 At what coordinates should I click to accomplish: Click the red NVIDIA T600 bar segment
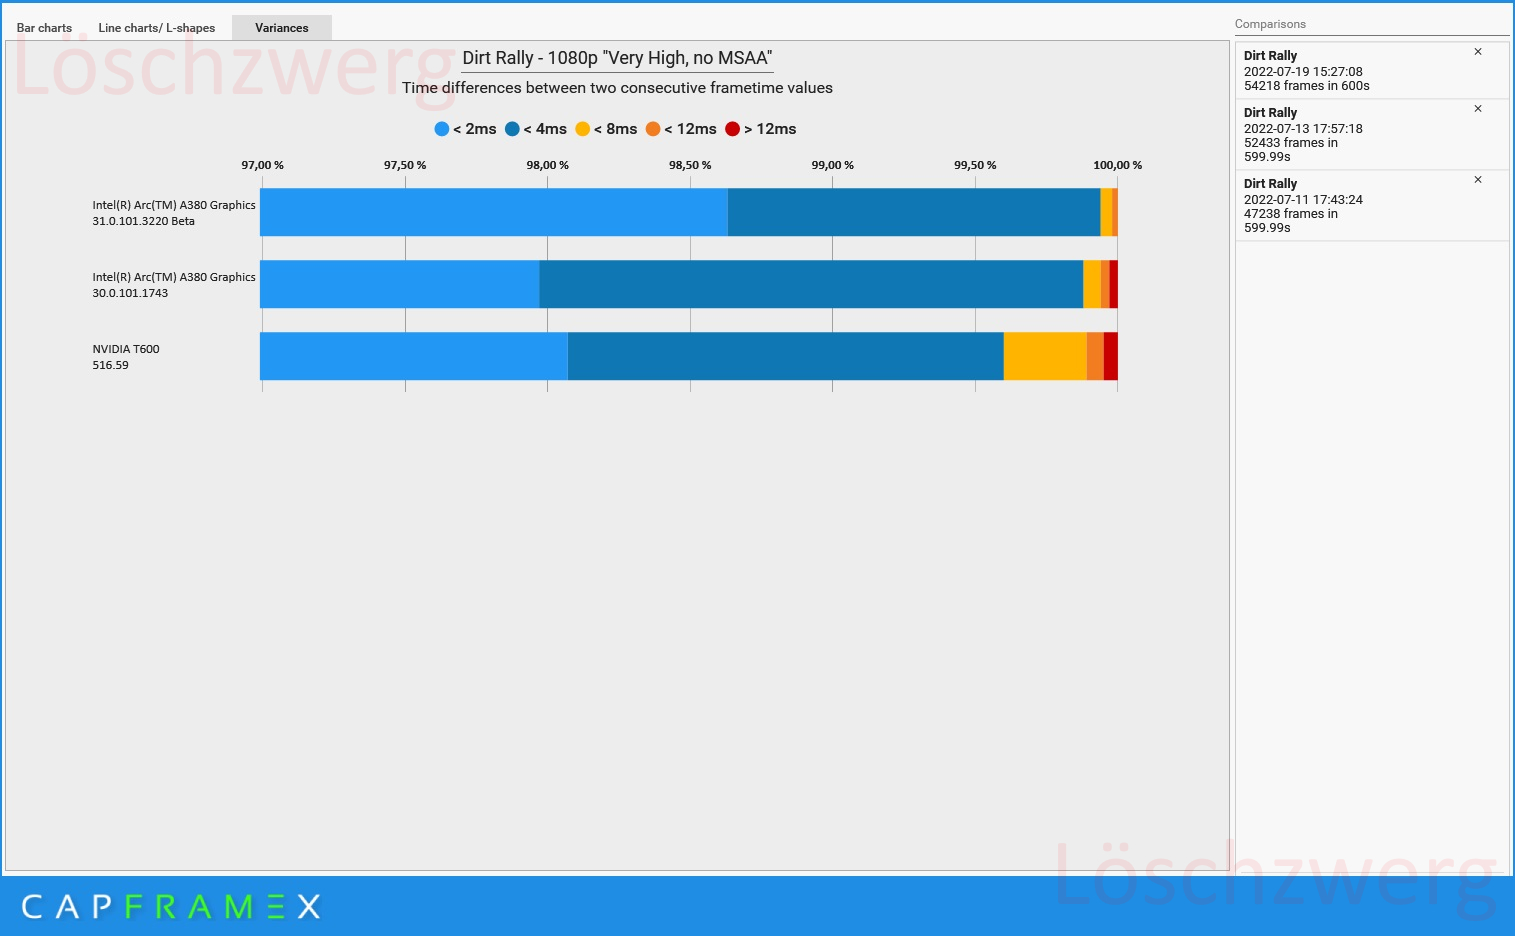(x=1111, y=356)
